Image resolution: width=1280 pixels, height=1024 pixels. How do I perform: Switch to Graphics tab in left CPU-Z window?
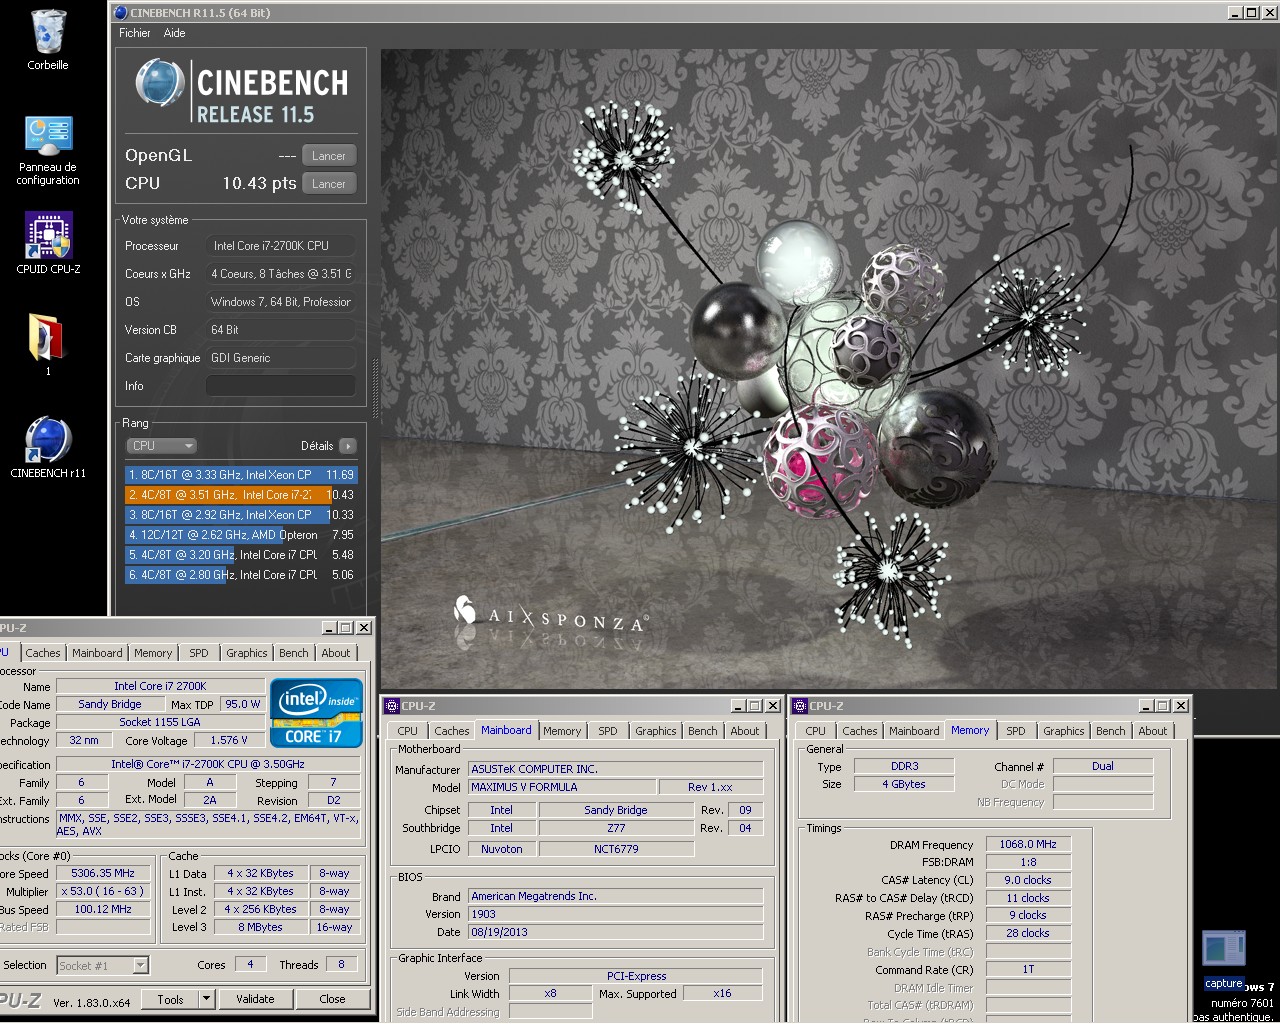(x=247, y=653)
